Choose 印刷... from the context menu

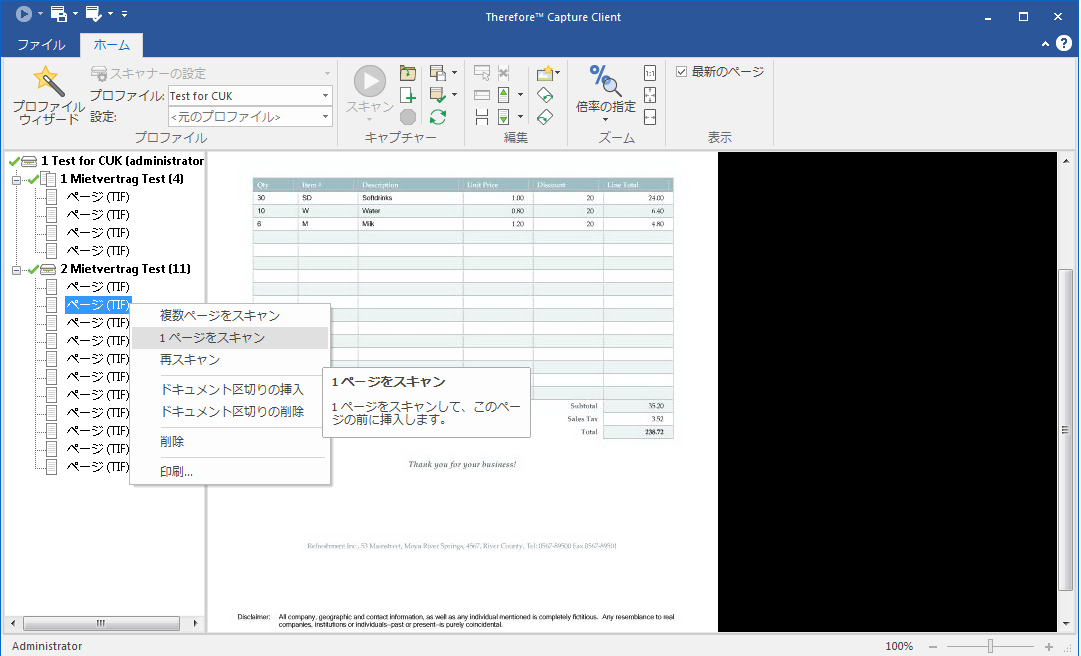coord(230,472)
